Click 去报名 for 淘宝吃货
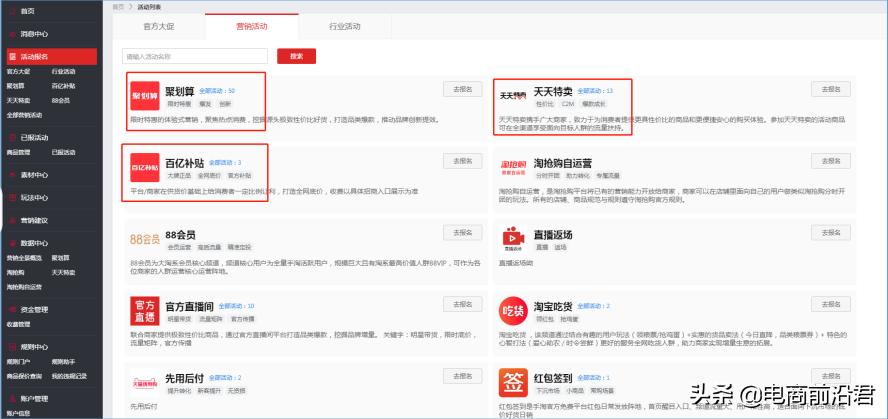The height and width of the screenshot is (419, 888). click(831, 304)
